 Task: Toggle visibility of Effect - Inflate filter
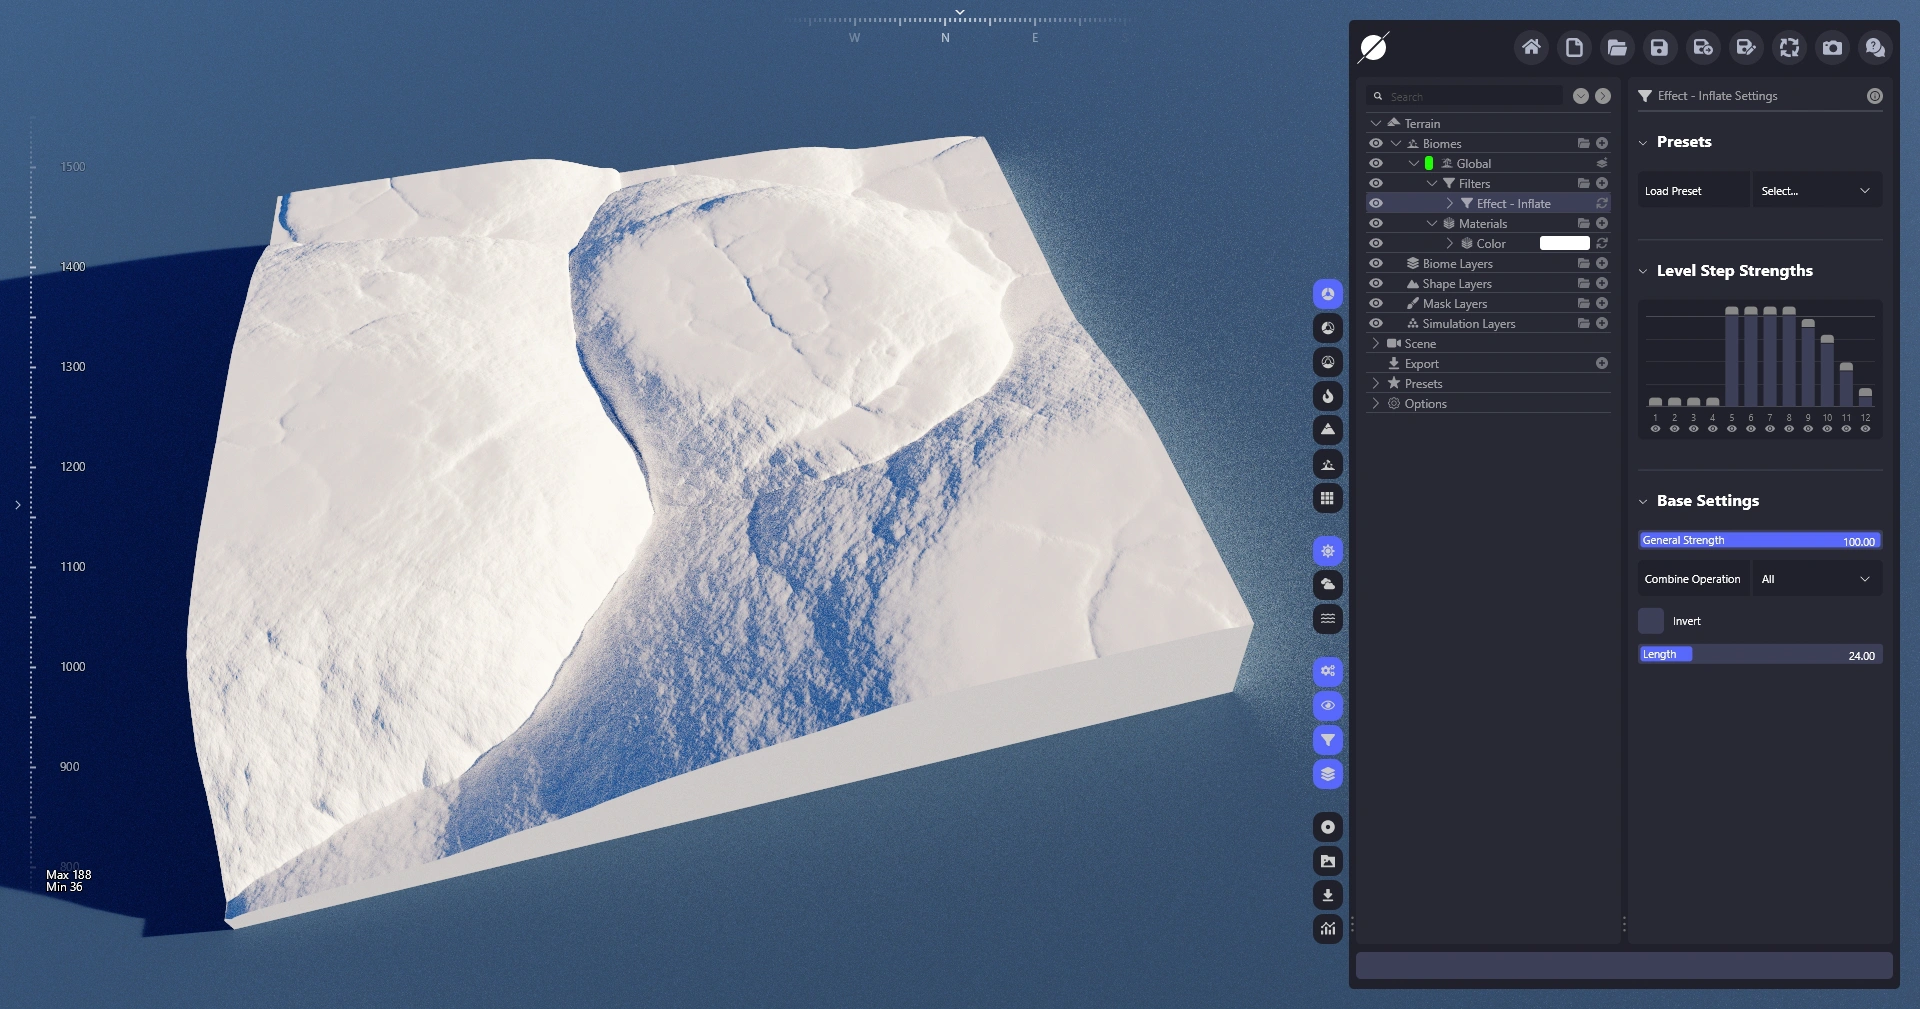click(1376, 203)
